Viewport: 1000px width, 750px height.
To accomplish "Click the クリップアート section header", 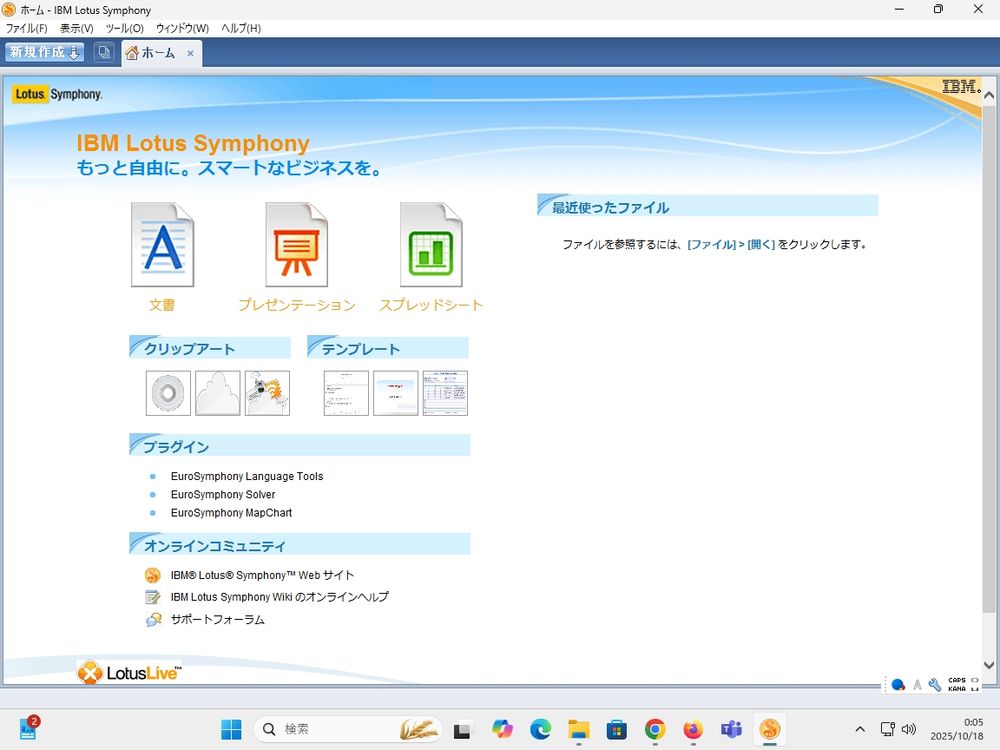I will pyautogui.click(x=210, y=348).
